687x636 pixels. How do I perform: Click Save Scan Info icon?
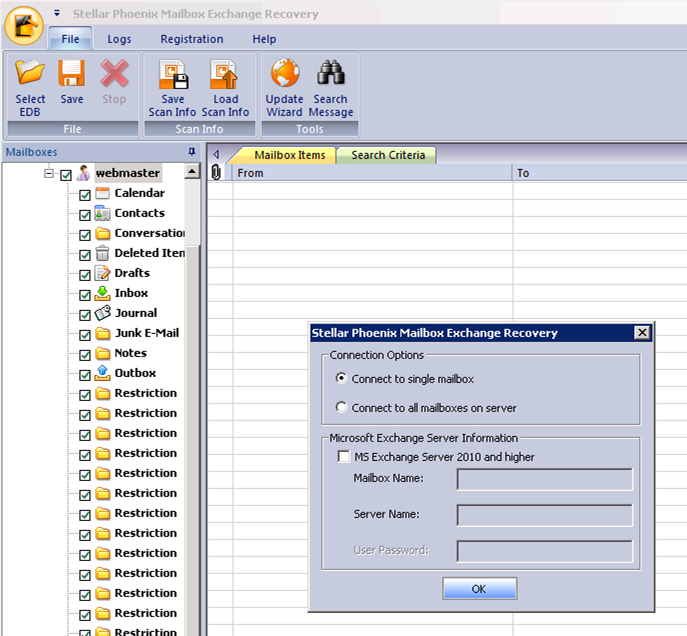pos(173,74)
